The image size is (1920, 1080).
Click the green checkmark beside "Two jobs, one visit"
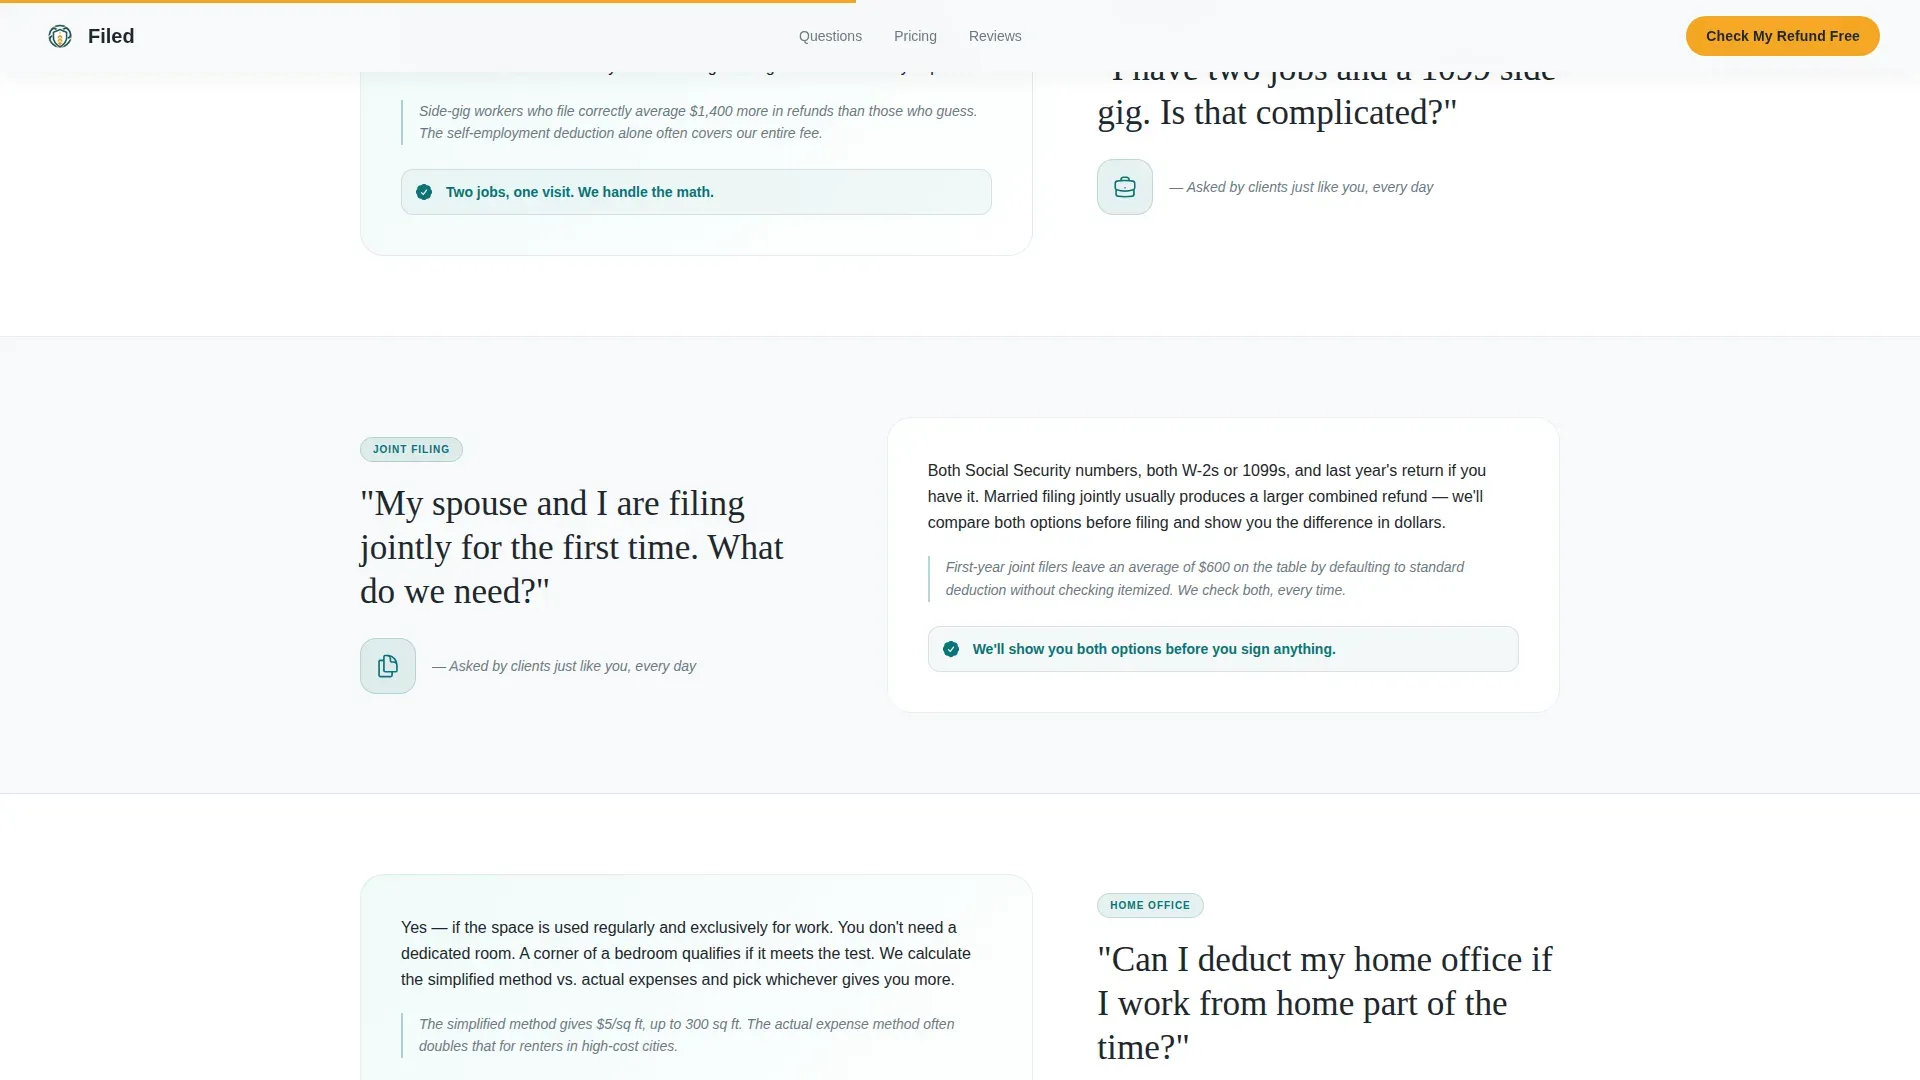tap(424, 192)
